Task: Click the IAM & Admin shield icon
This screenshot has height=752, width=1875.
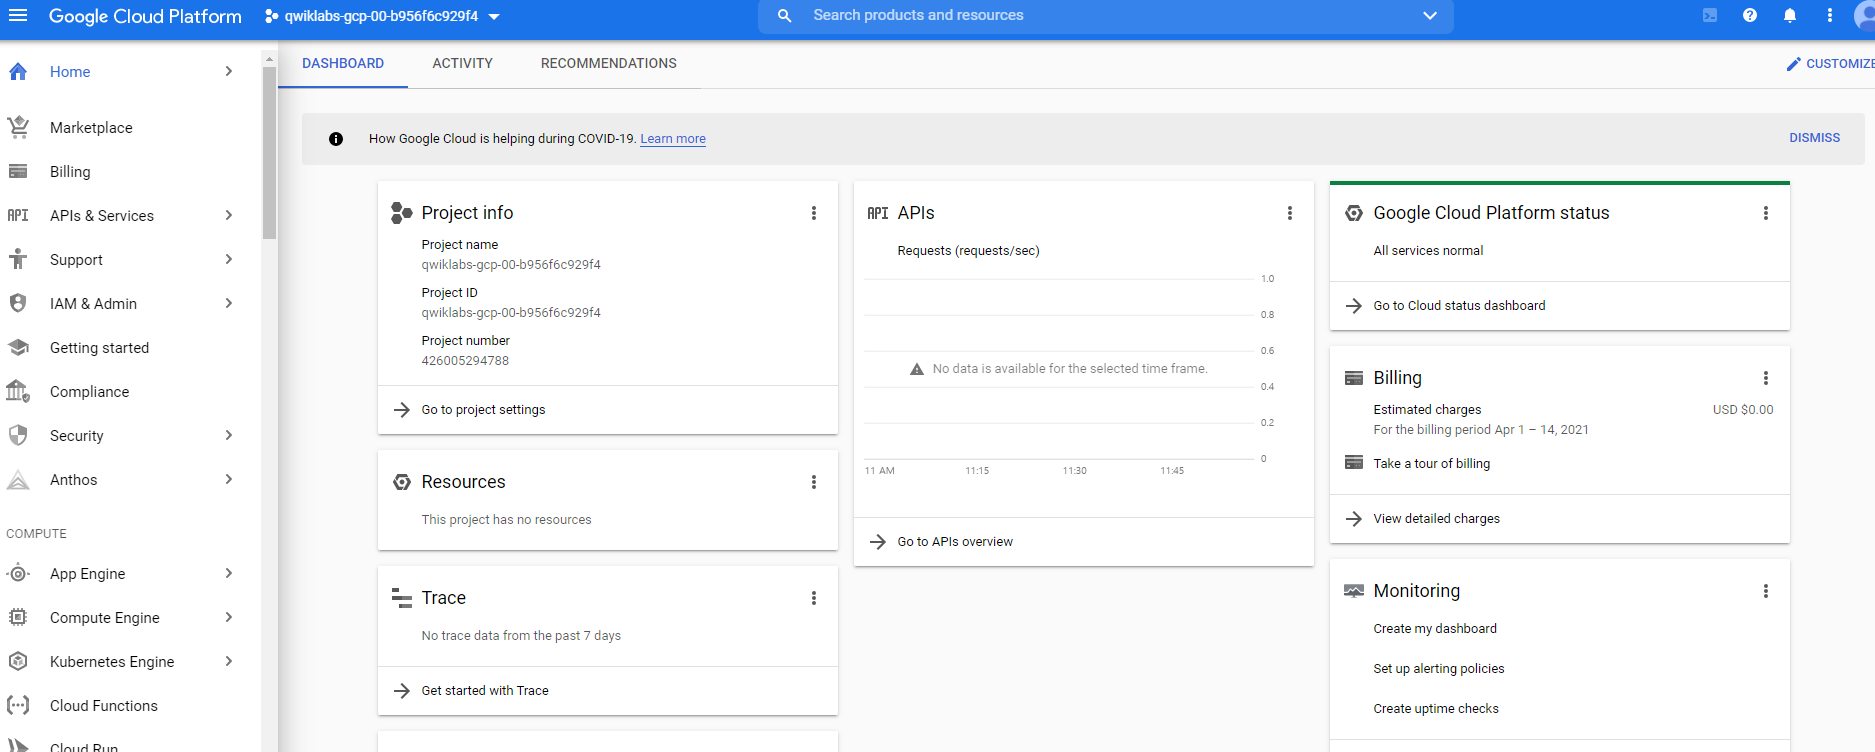Action: point(18,303)
